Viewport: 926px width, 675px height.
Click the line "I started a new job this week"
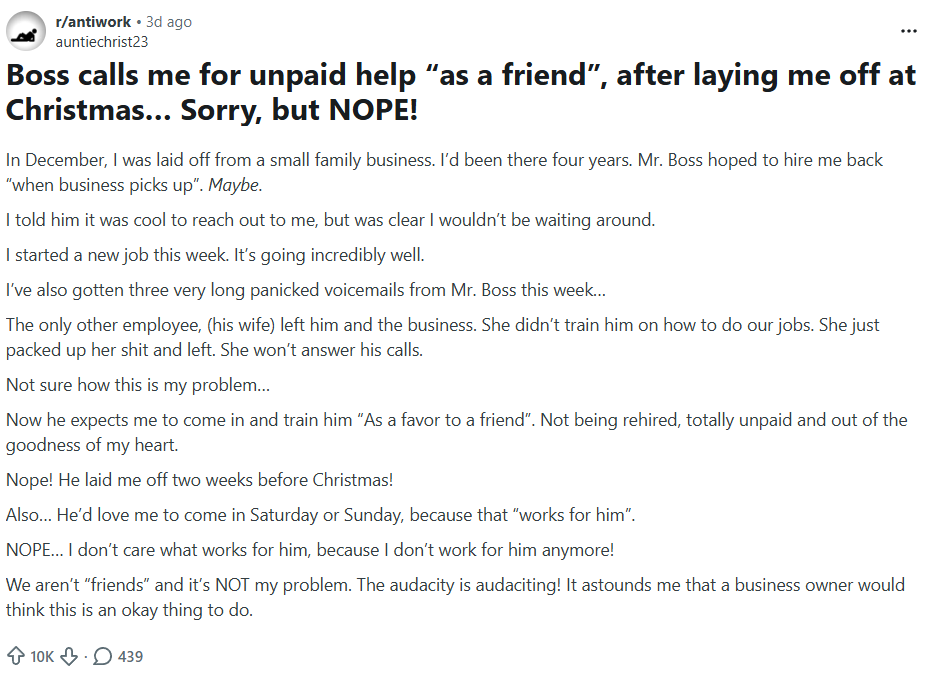215,255
